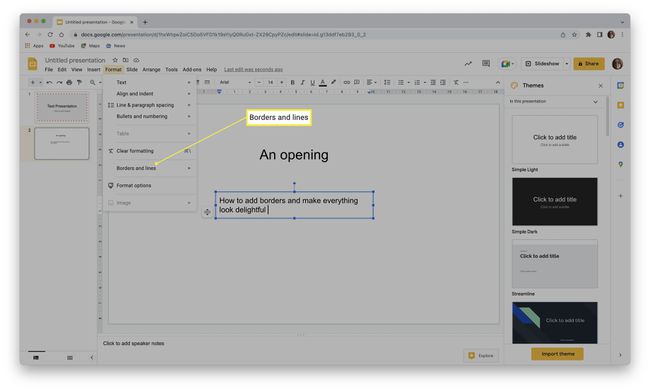Click the Import theme button

(x=557, y=354)
